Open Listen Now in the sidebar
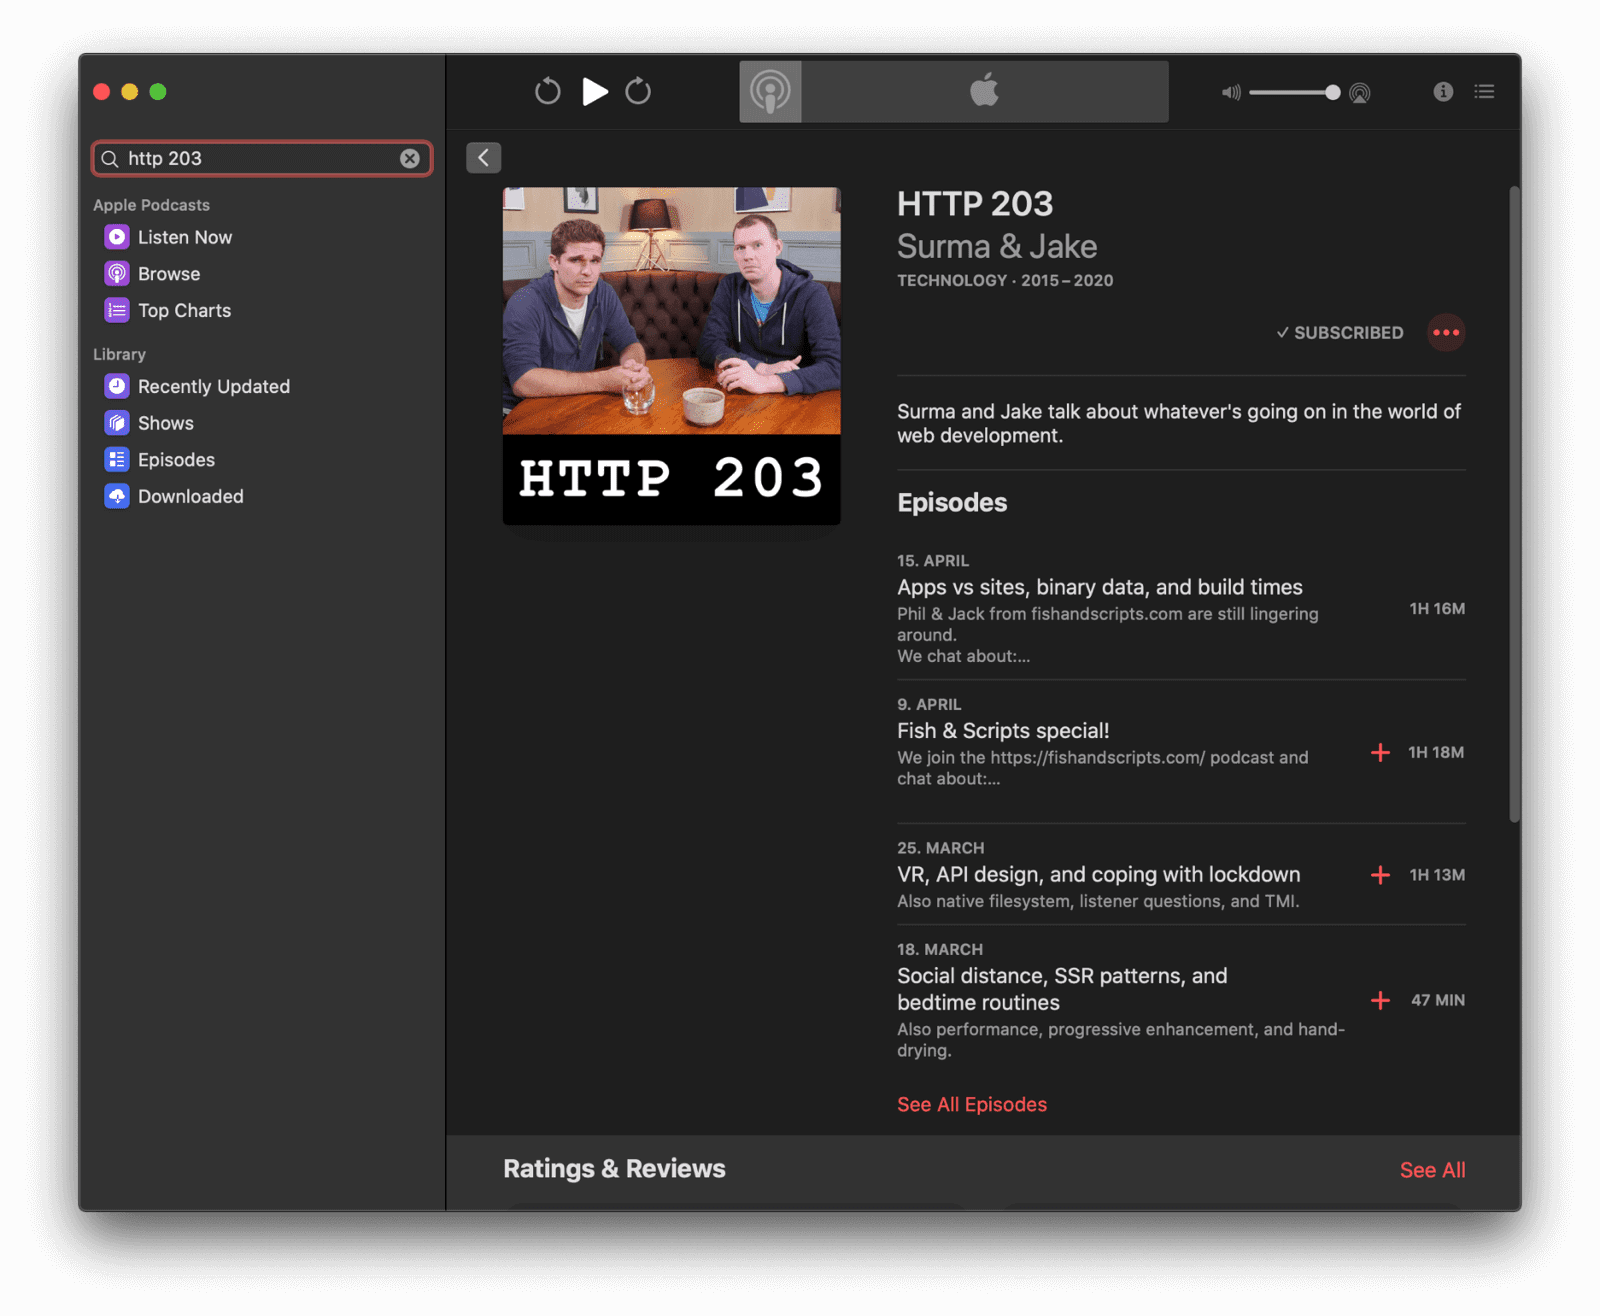This screenshot has width=1600, height=1316. pos(185,237)
